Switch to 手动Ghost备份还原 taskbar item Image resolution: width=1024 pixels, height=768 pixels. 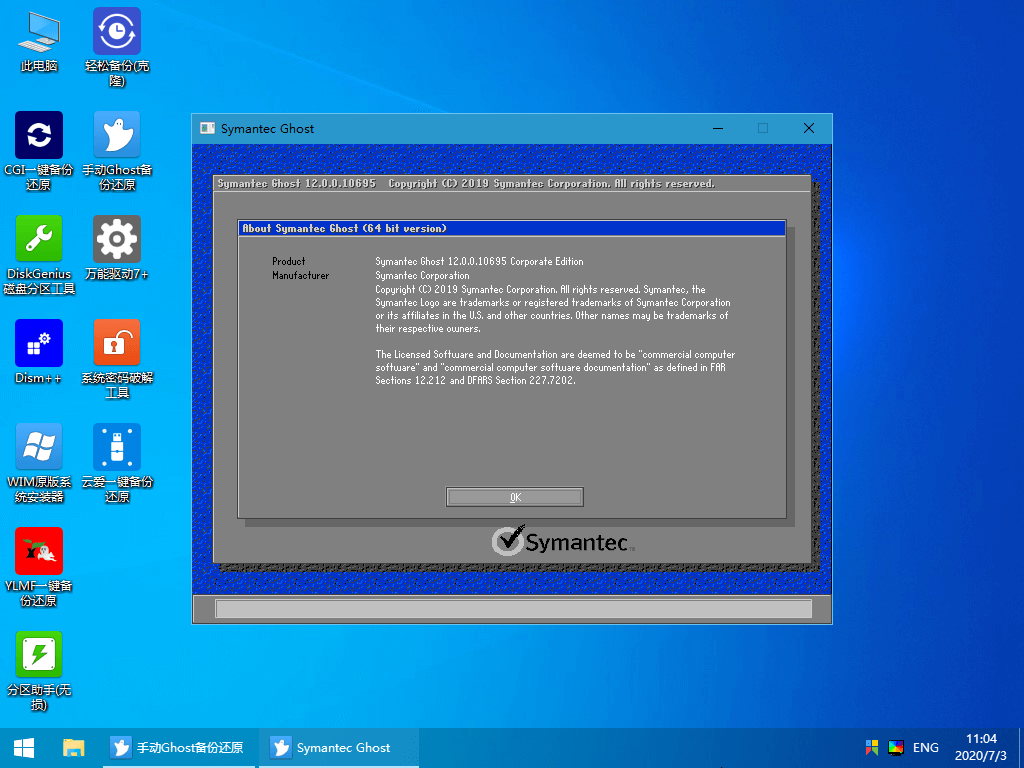(x=178, y=747)
